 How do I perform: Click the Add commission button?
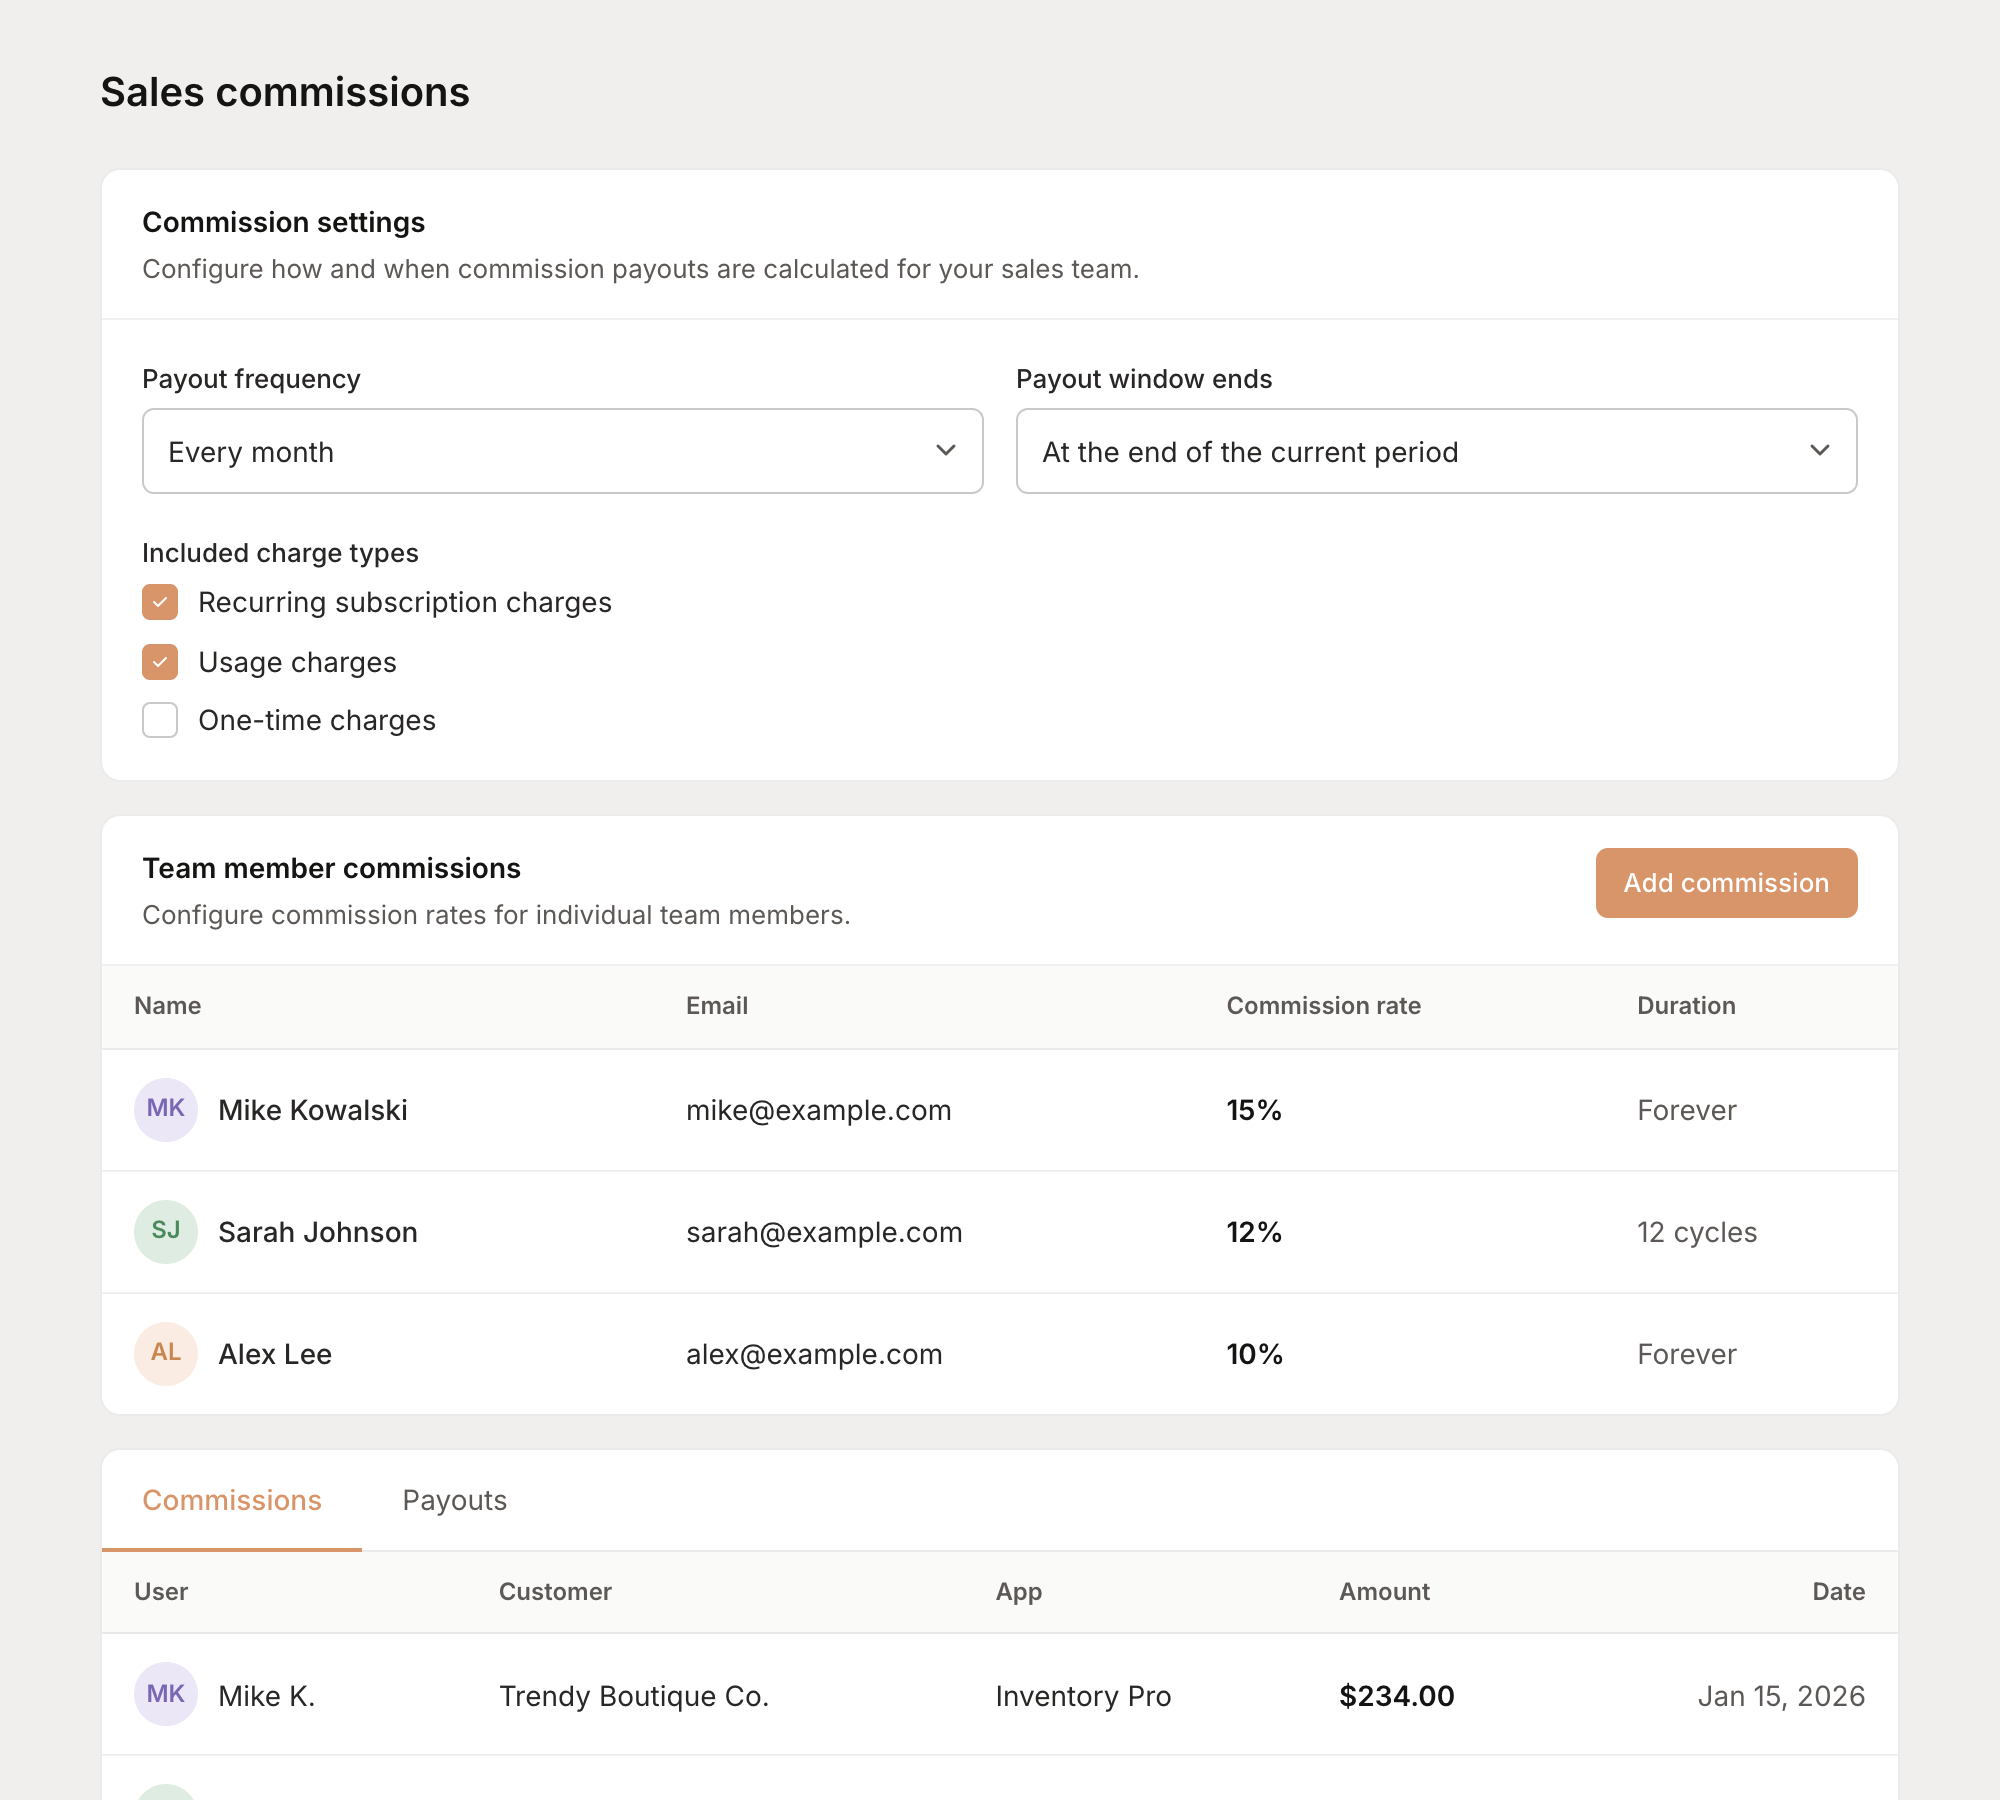click(1725, 882)
